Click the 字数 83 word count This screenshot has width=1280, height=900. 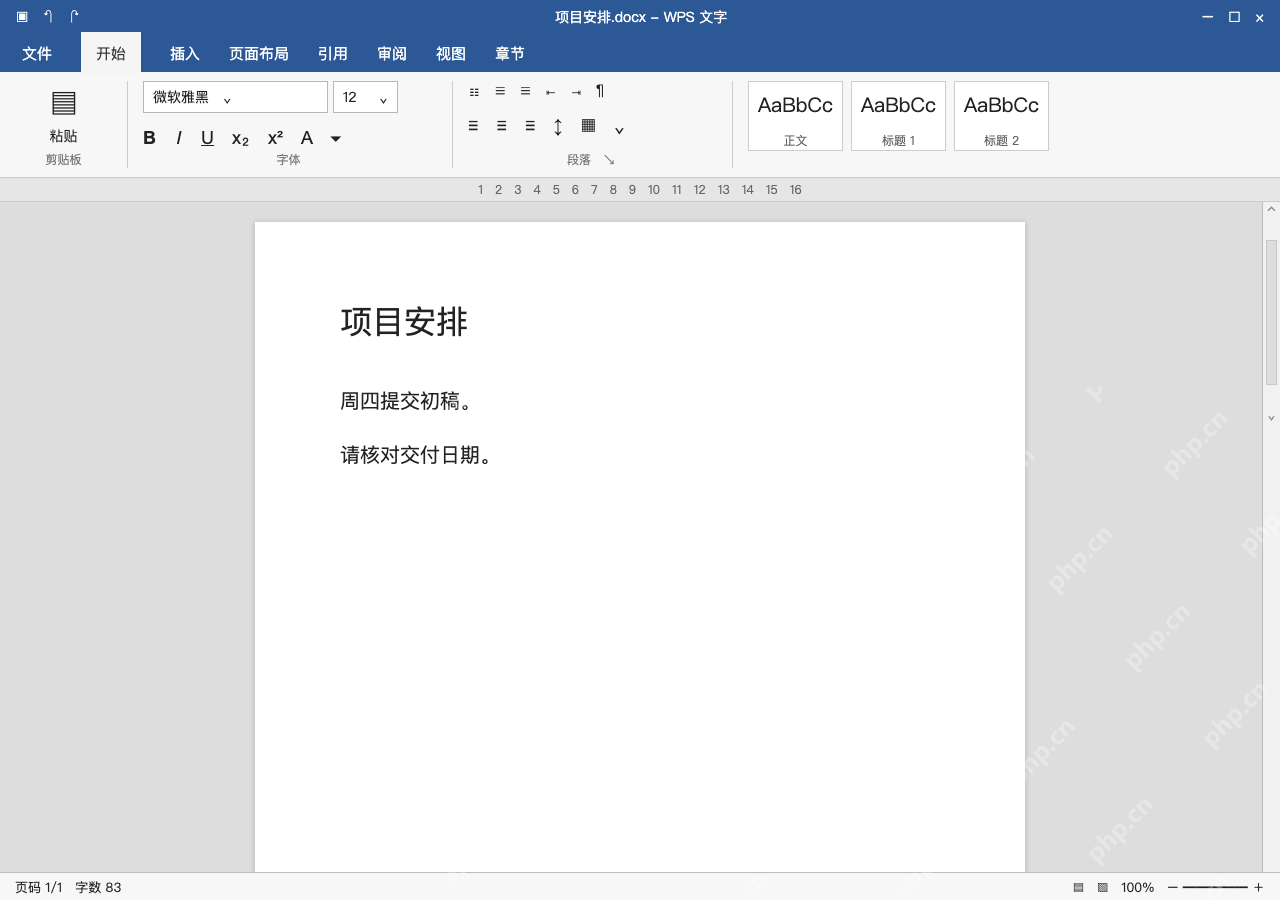click(x=98, y=887)
